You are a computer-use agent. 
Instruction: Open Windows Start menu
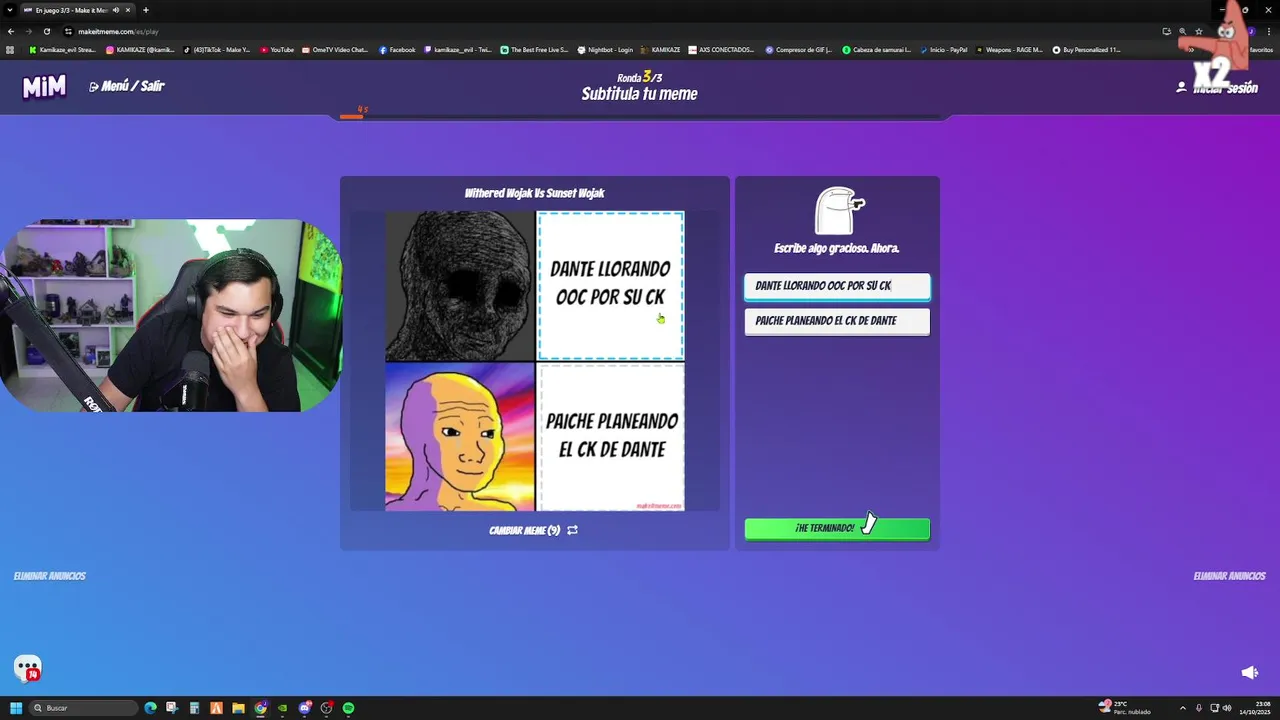(15, 708)
